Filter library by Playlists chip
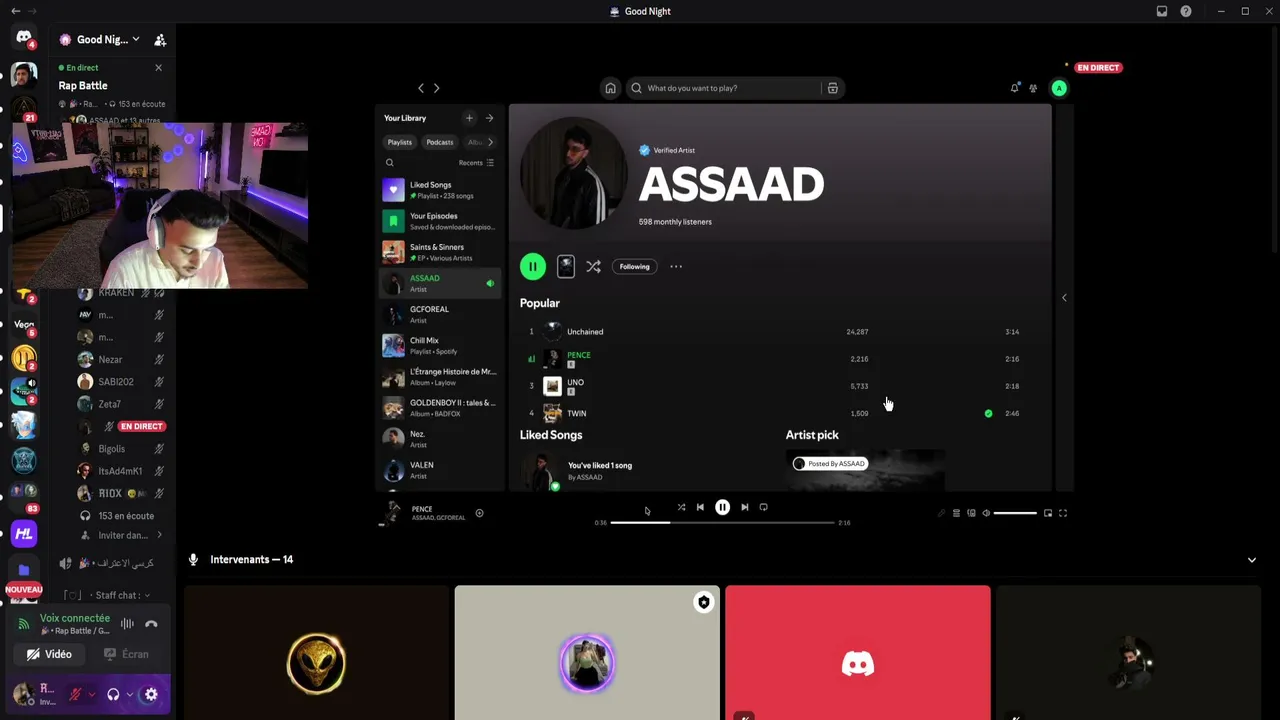 coord(399,142)
